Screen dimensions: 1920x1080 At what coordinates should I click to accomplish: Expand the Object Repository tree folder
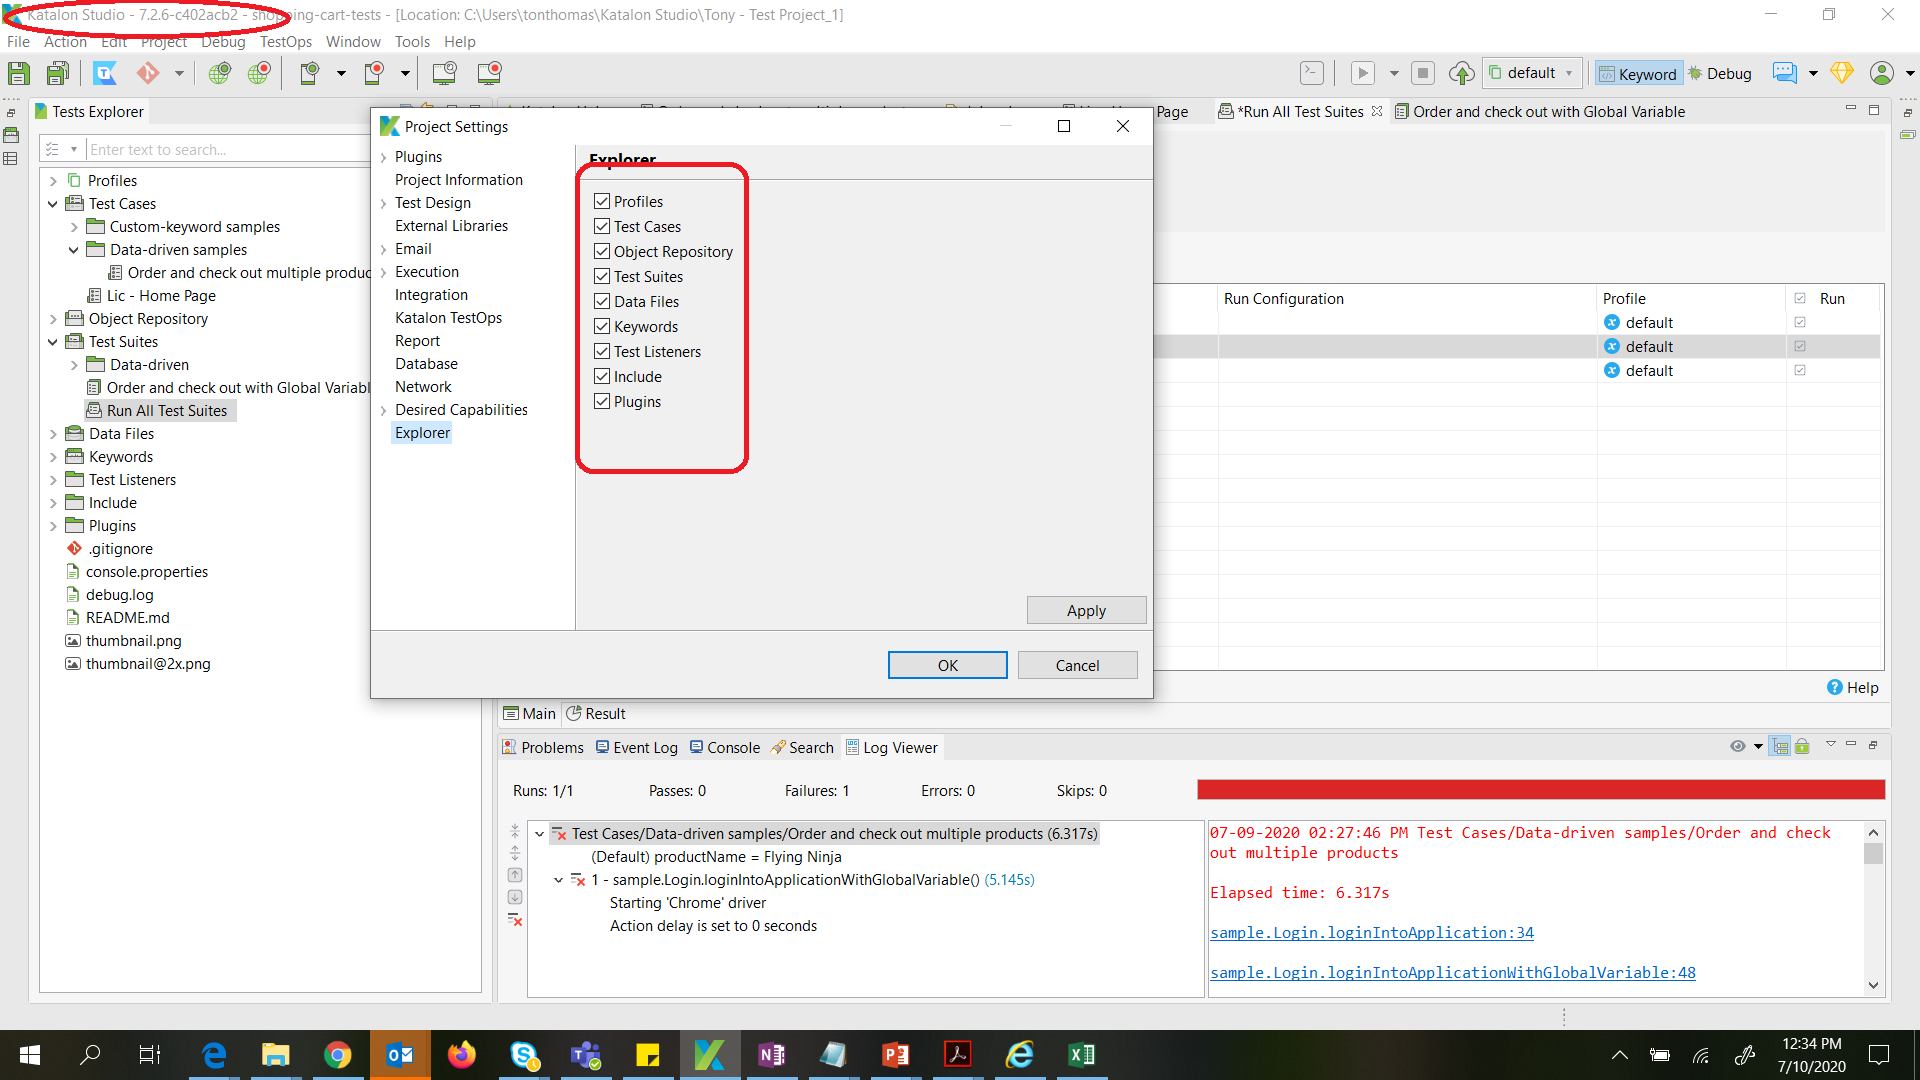click(53, 319)
